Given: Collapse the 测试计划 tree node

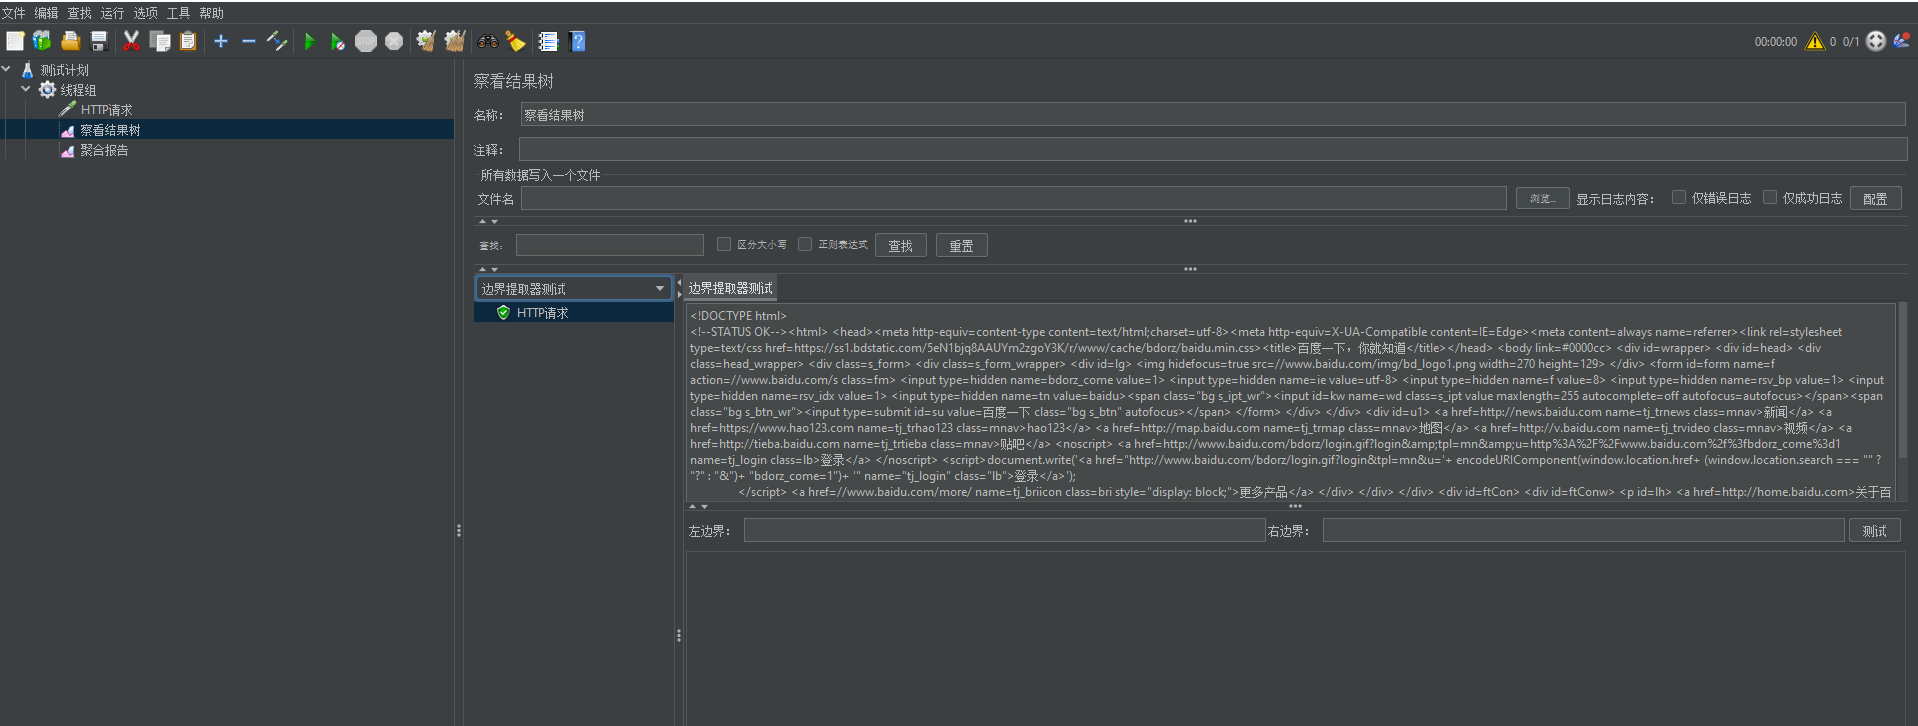Looking at the screenshot, I should (x=7, y=69).
